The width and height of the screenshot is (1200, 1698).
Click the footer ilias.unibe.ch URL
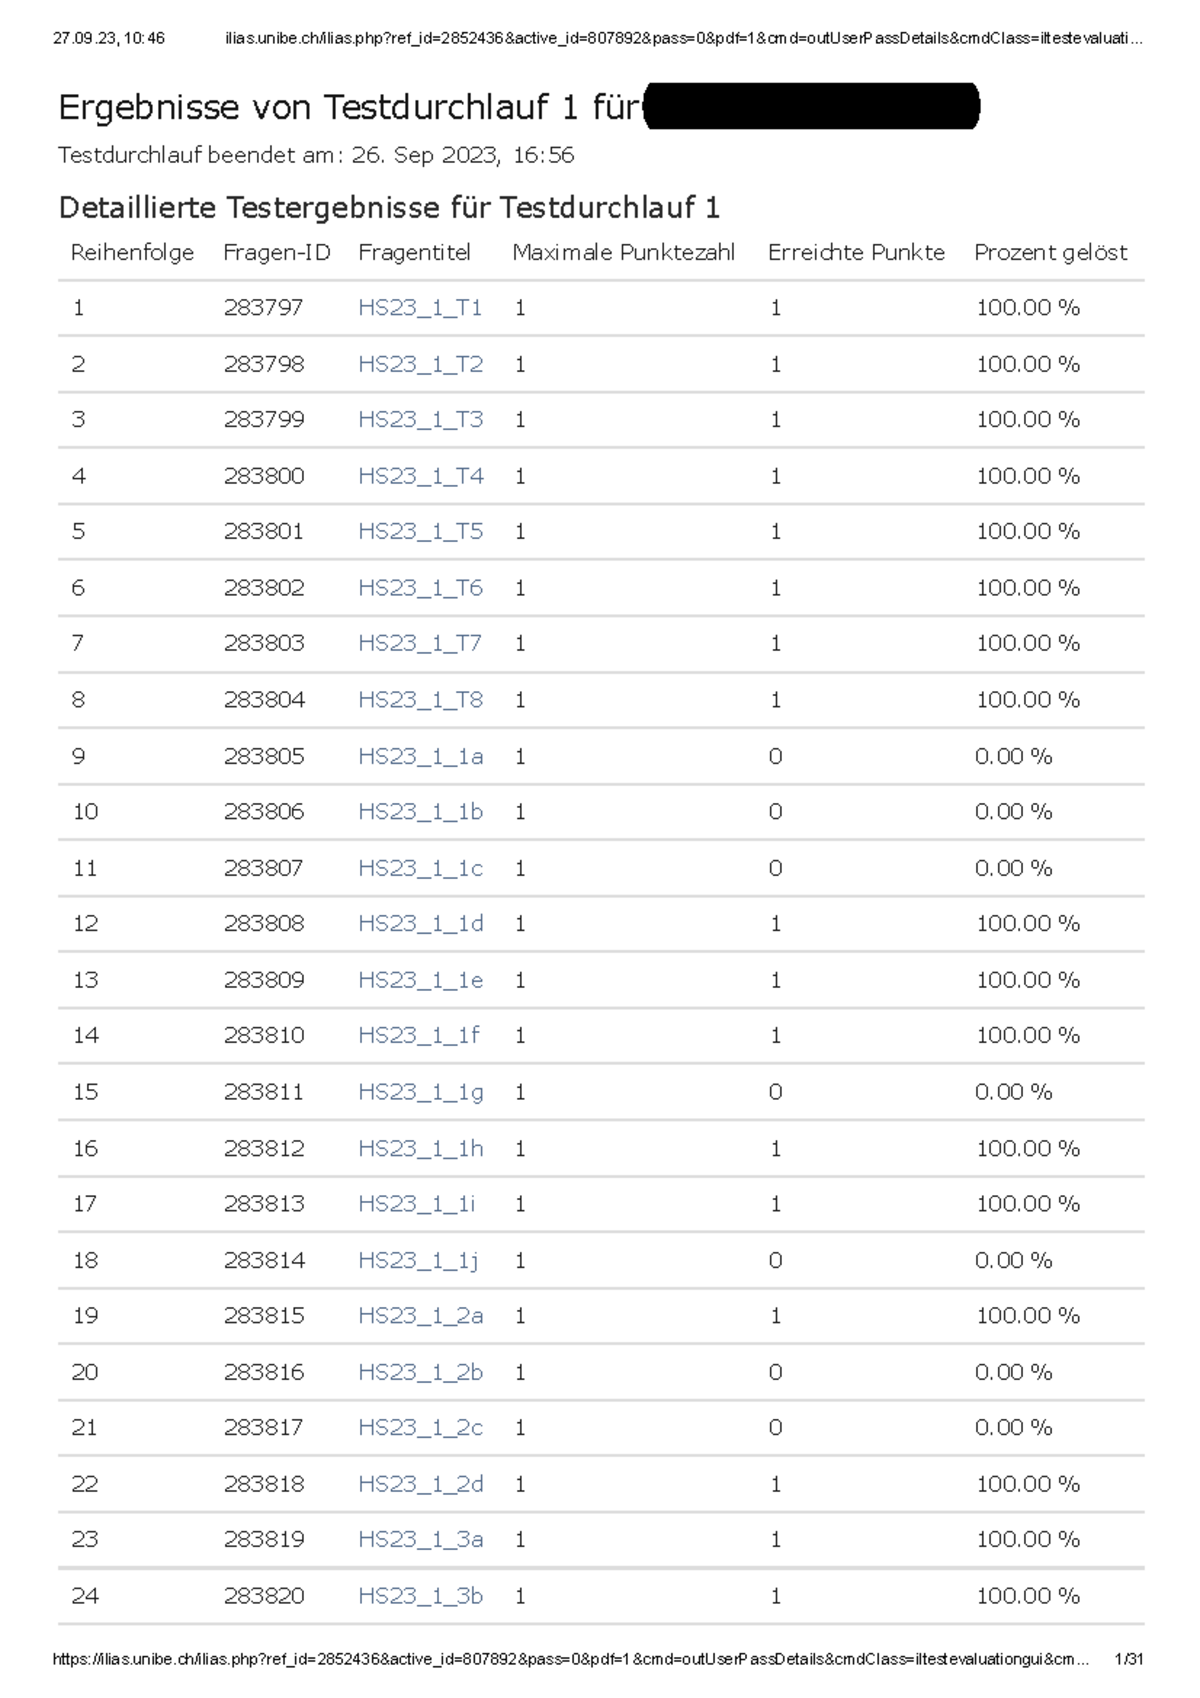pos(570,1659)
